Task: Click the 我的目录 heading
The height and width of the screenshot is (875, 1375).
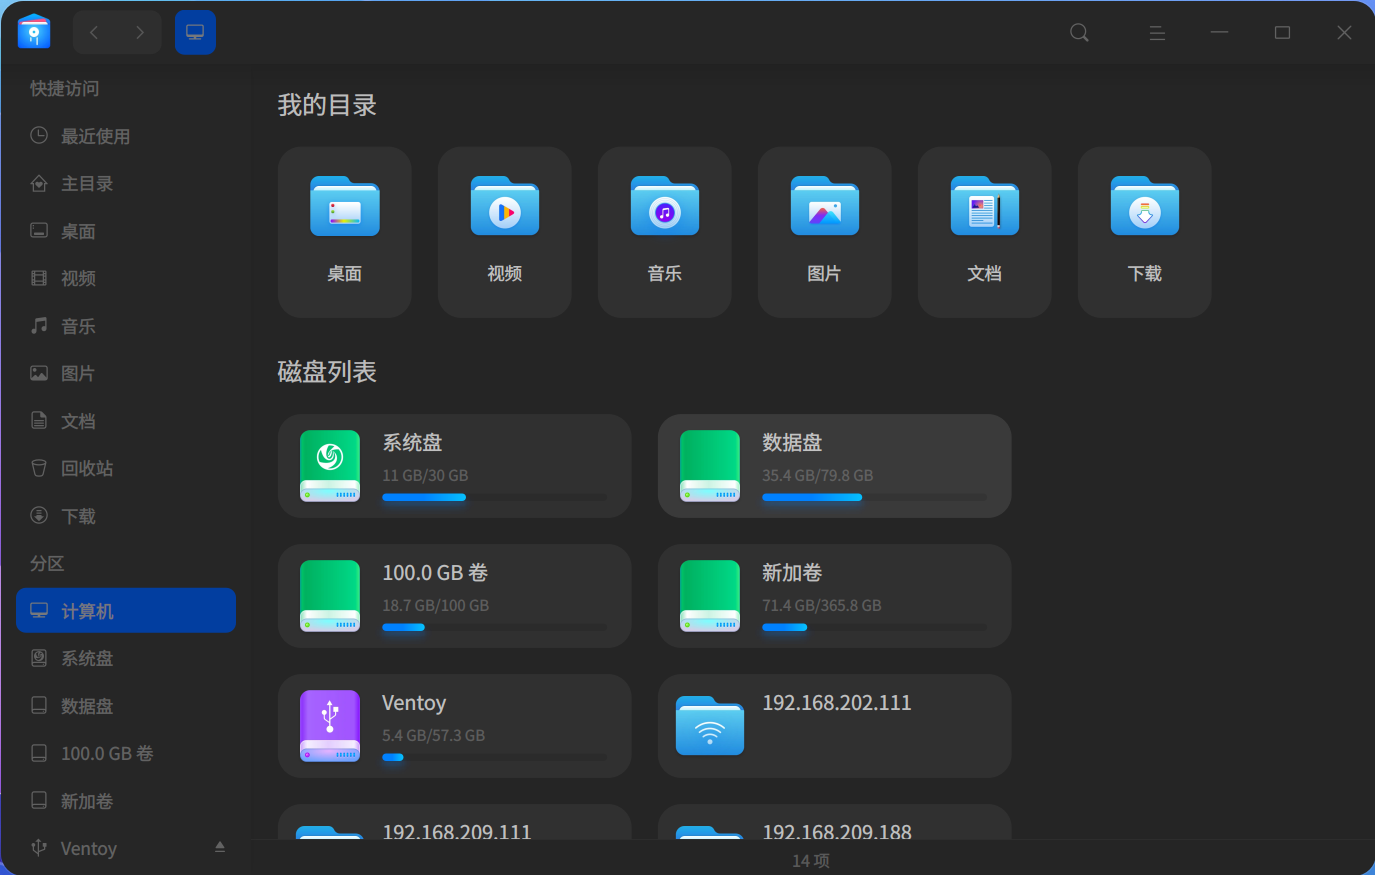Action: (327, 105)
